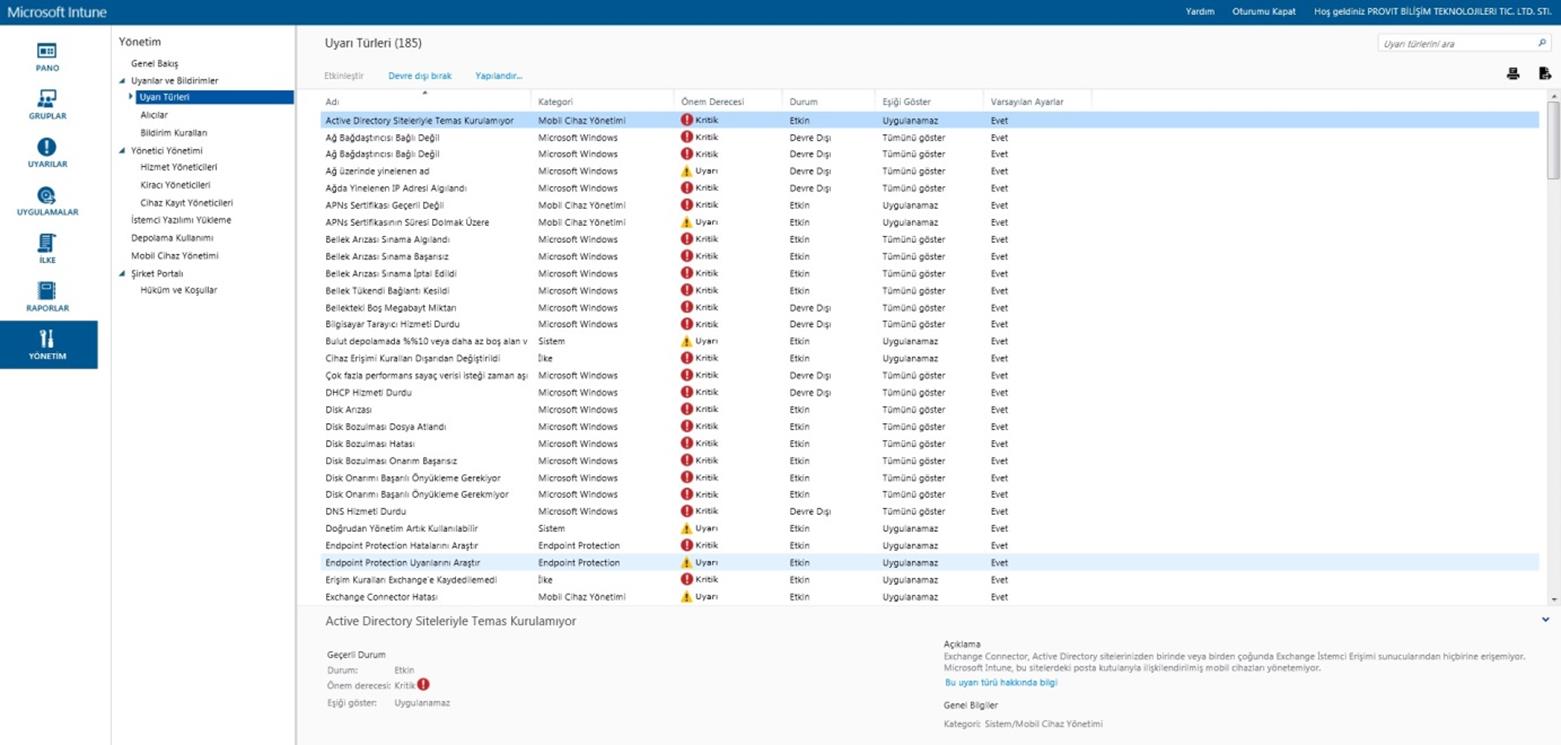This screenshot has width=1561, height=745.
Task: Click the export list icon
Action: pos(1544,73)
